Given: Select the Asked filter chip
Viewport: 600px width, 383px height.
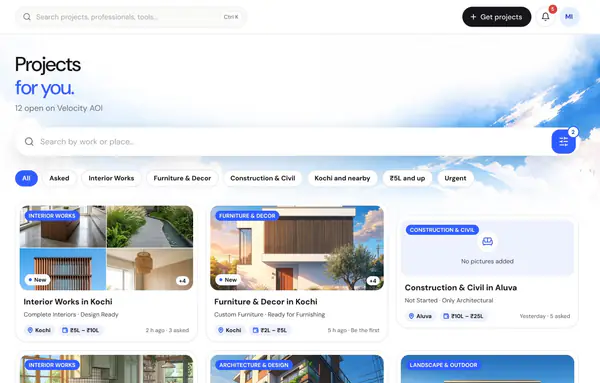Looking at the screenshot, I should (59, 178).
